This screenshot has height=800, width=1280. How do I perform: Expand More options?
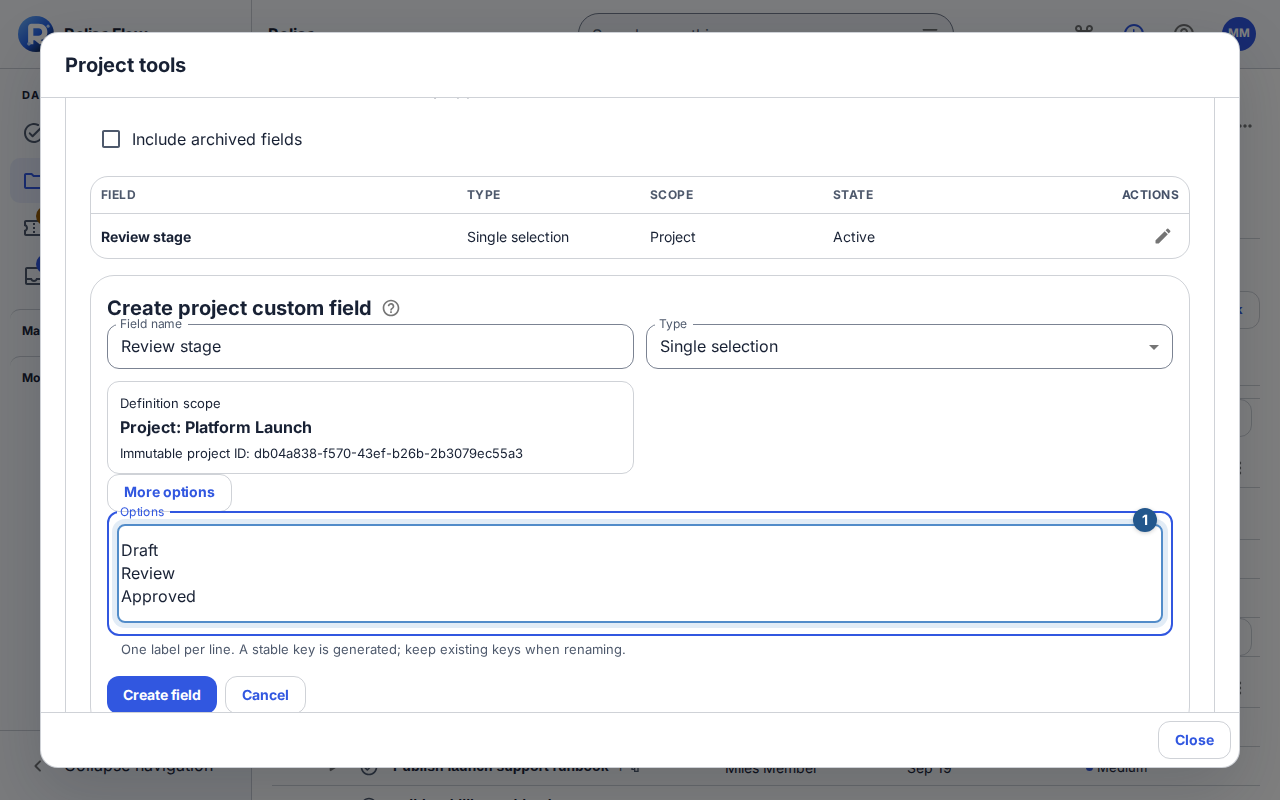(169, 492)
